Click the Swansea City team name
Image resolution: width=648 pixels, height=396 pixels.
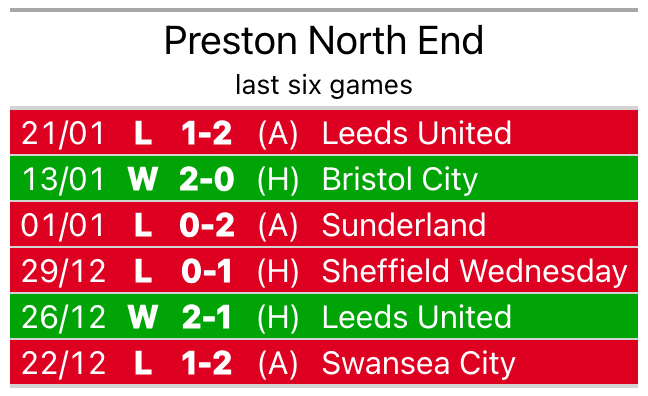click(418, 364)
